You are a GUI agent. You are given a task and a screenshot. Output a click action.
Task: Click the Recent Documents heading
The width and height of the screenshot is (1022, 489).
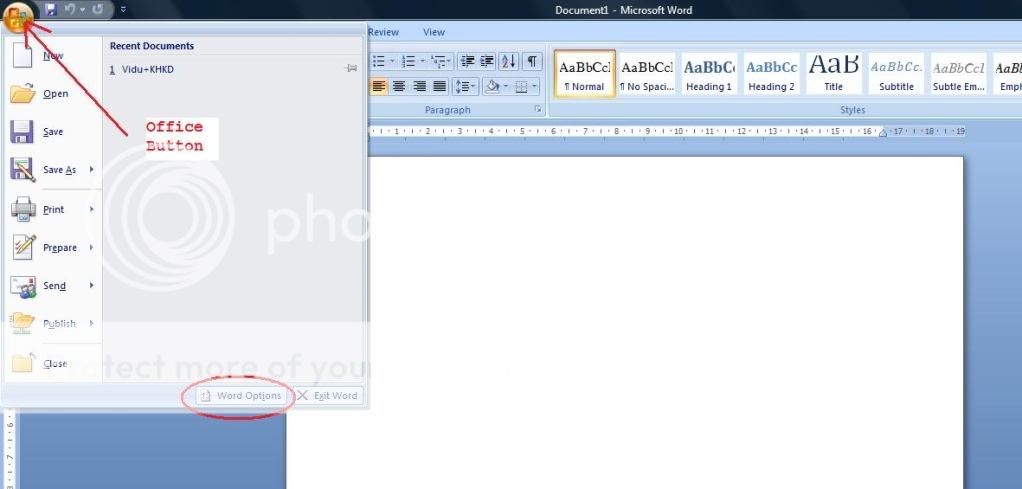(152, 46)
